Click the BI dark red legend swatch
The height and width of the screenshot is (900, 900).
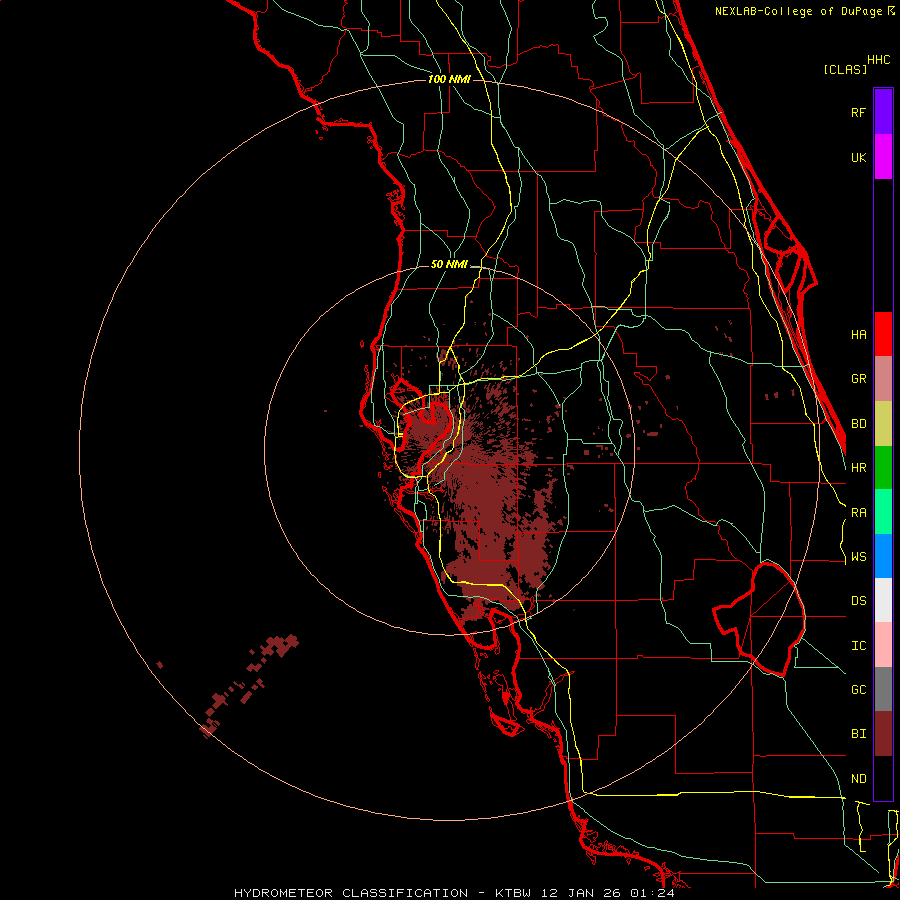883,734
